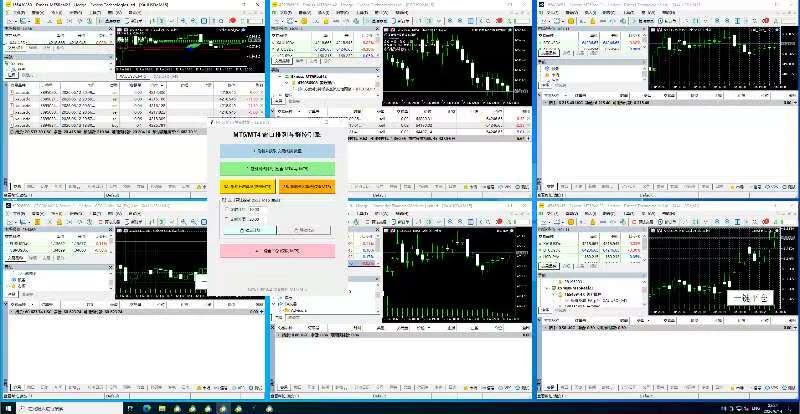Click the 一键下单 button on the bottom-right chart
The width and height of the screenshot is (800, 414).
(x=750, y=298)
